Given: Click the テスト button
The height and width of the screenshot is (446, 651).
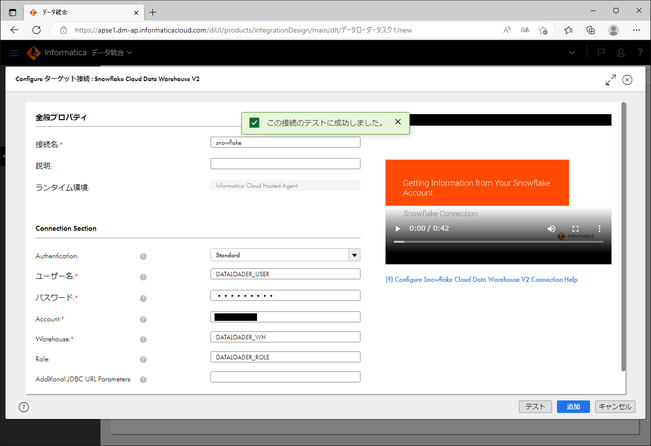Looking at the screenshot, I should click(535, 407).
